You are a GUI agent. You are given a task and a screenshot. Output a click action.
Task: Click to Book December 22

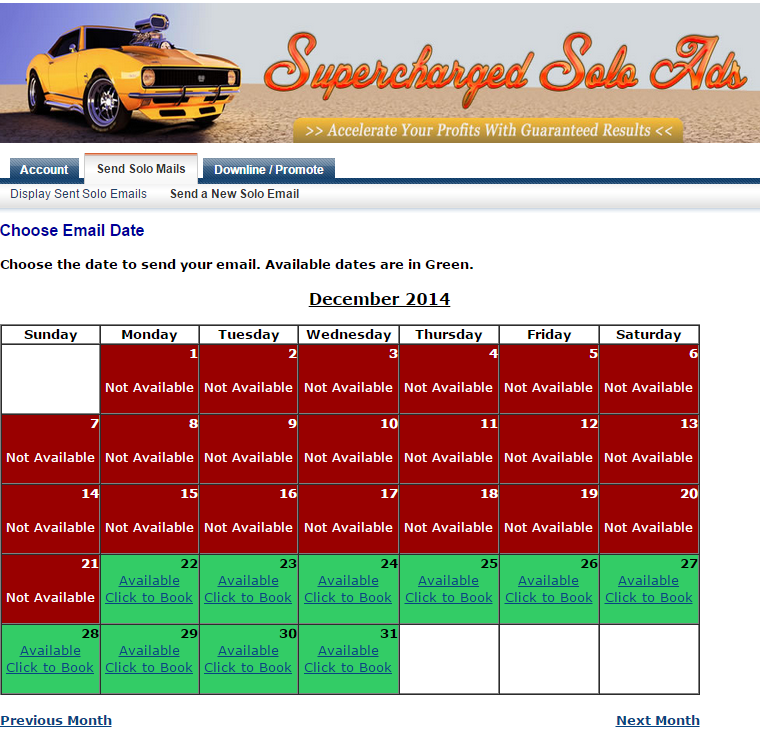coord(149,598)
